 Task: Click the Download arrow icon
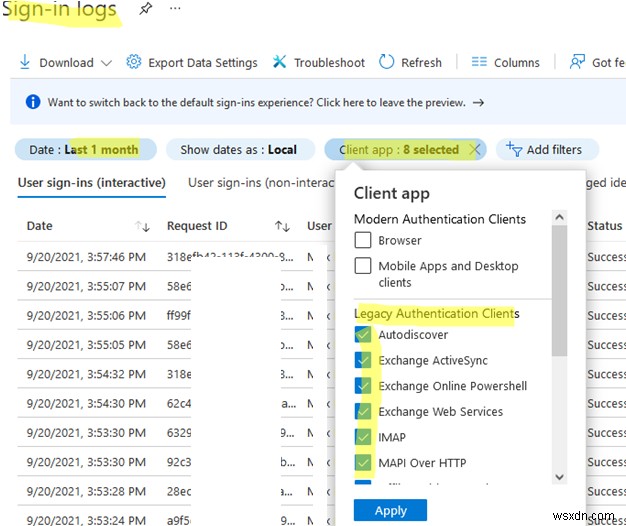pos(25,62)
